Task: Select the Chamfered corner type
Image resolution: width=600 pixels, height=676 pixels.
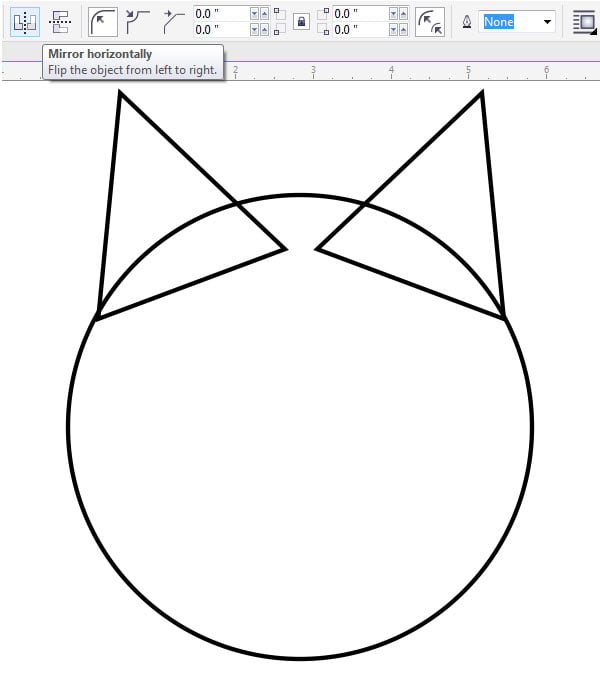Action: (x=174, y=22)
